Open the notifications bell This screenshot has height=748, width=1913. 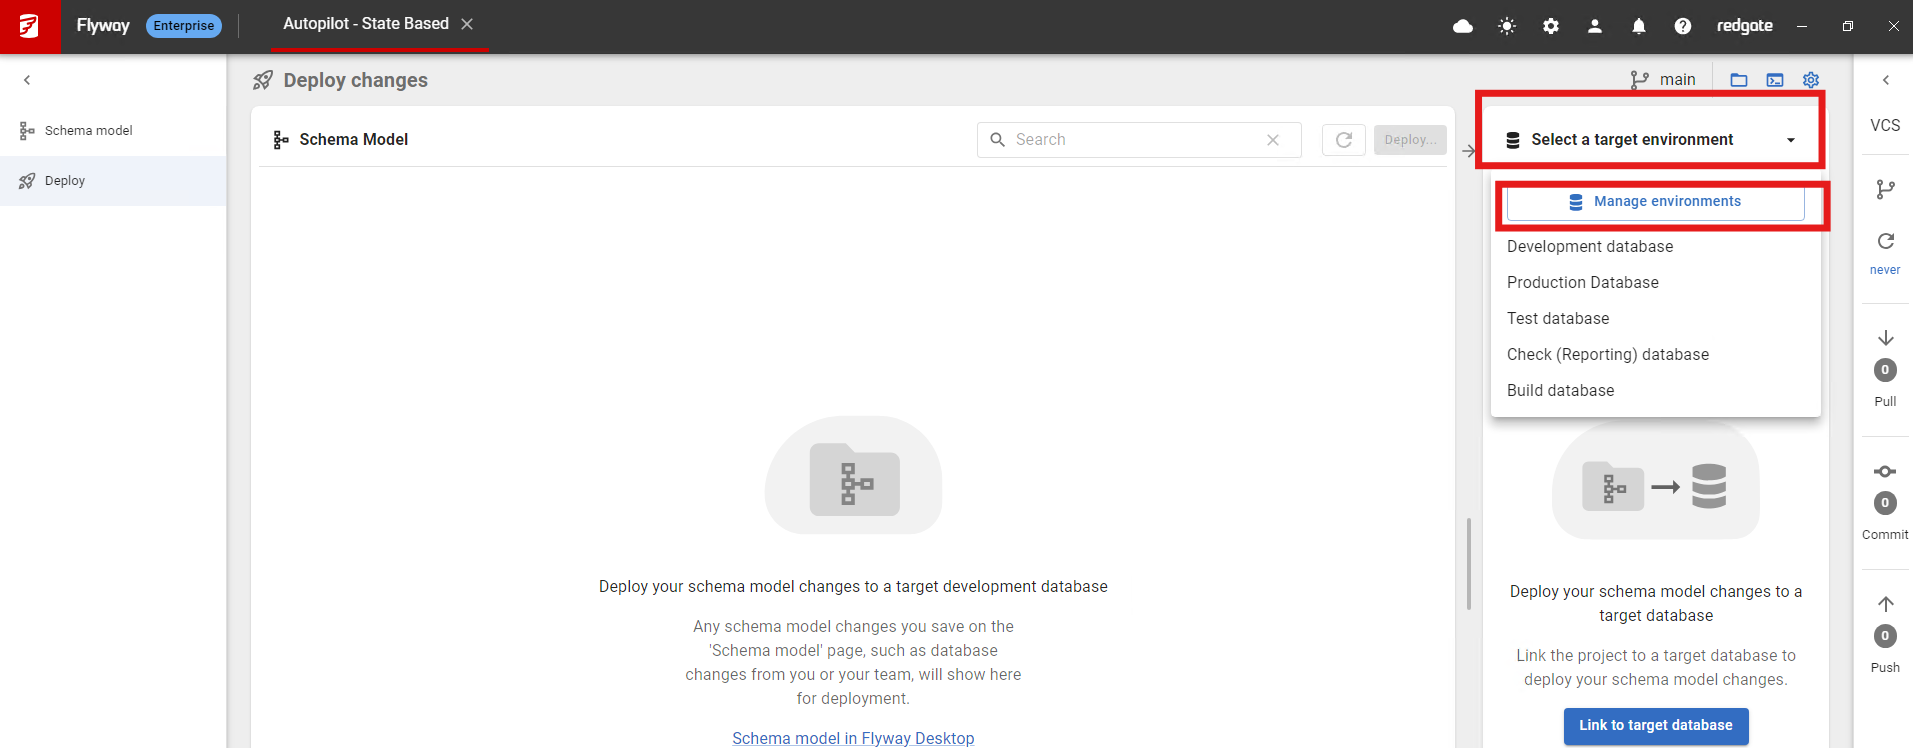coord(1638,26)
